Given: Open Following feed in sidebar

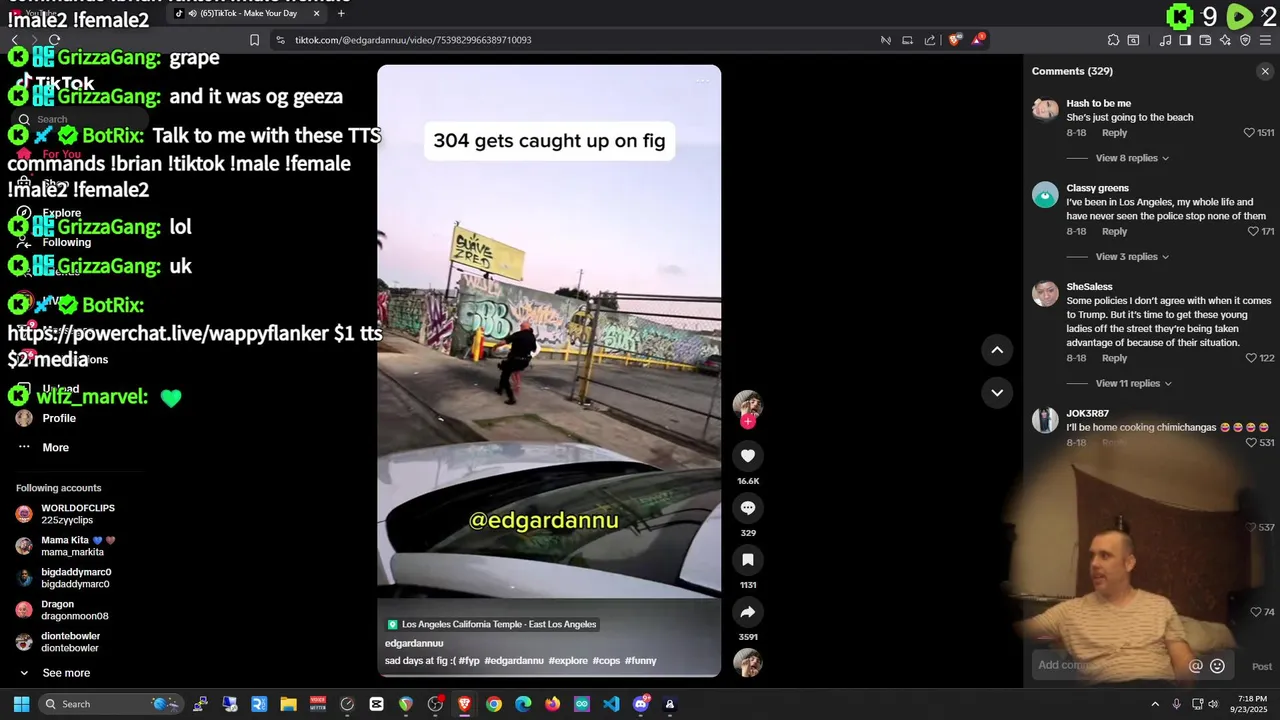Looking at the screenshot, I should 55,242.
